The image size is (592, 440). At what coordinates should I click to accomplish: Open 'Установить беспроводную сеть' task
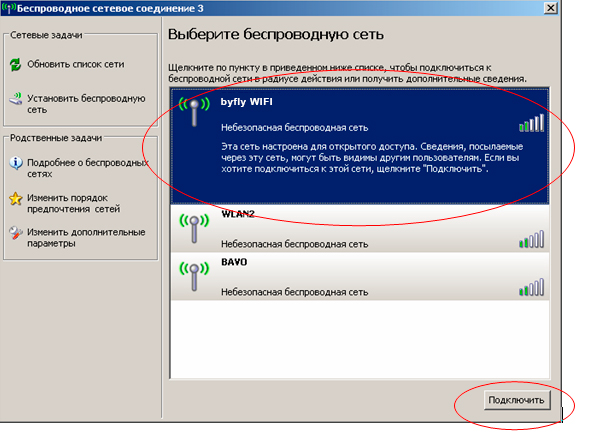[x=86, y=104]
